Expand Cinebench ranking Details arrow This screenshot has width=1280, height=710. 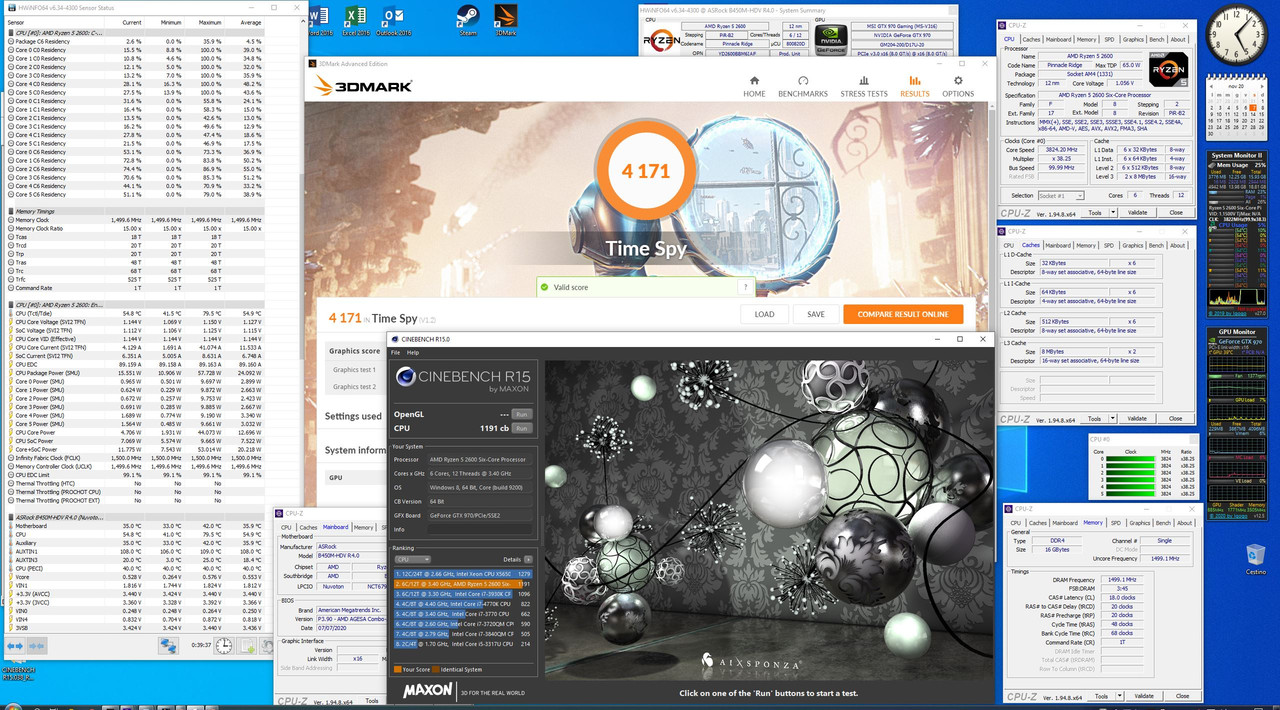(x=528, y=559)
